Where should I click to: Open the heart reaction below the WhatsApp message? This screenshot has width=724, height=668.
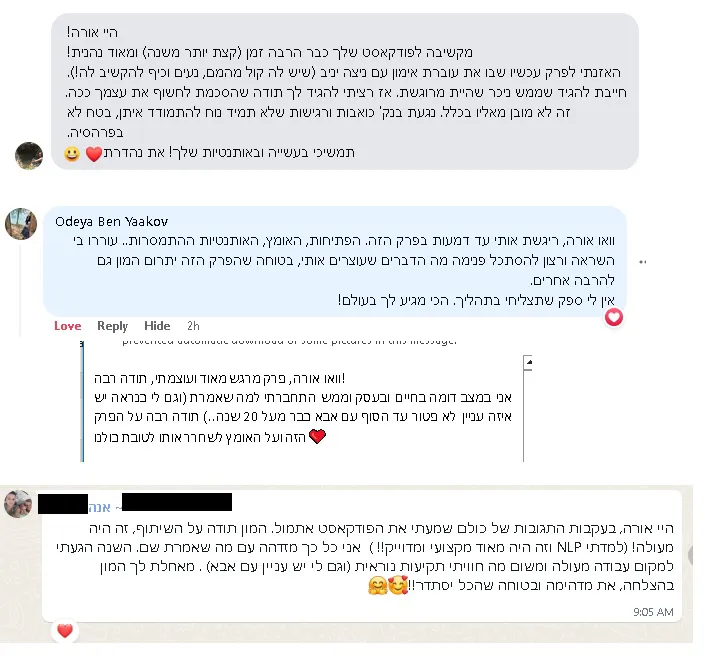click(x=65, y=631)
